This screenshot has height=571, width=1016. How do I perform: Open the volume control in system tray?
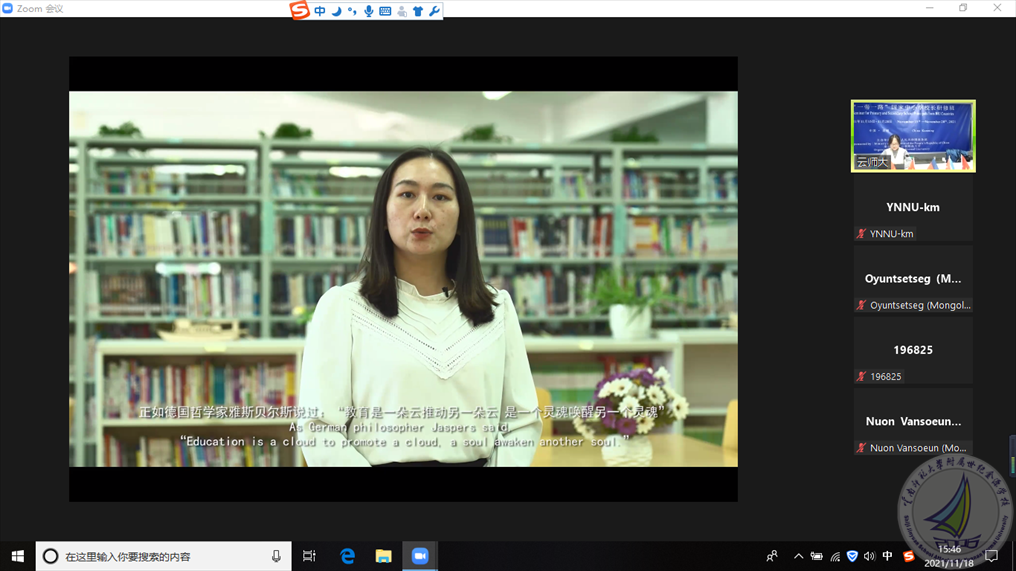(x=869, y=557)
